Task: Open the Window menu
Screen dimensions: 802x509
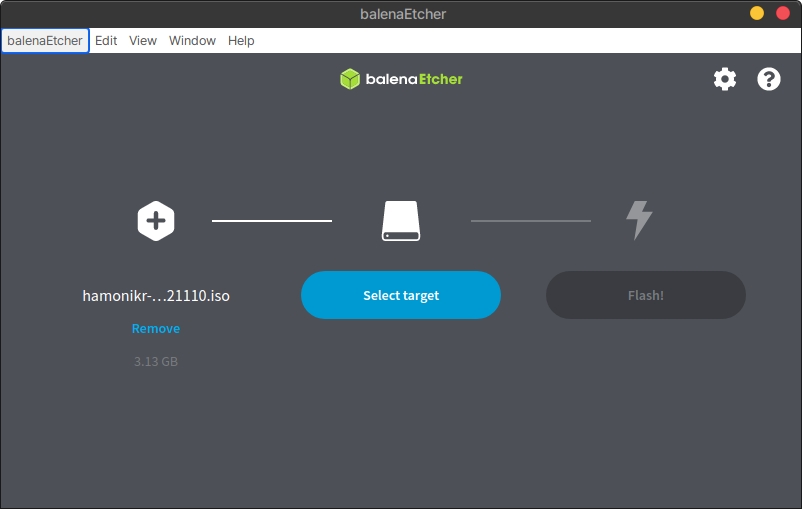Action: pyautogui.click(x=192, y=41)
